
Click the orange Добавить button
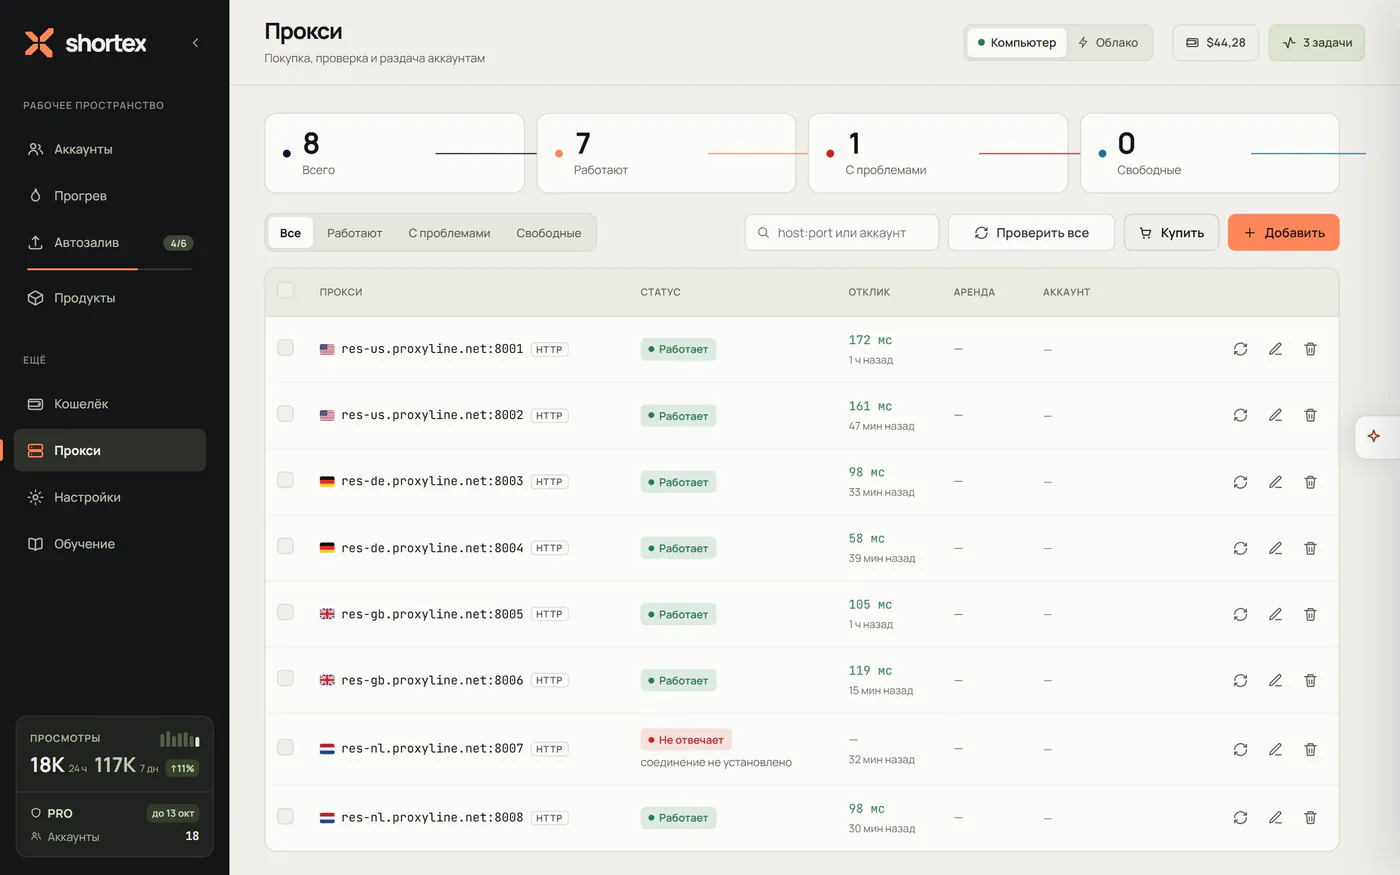(1283, 233)
